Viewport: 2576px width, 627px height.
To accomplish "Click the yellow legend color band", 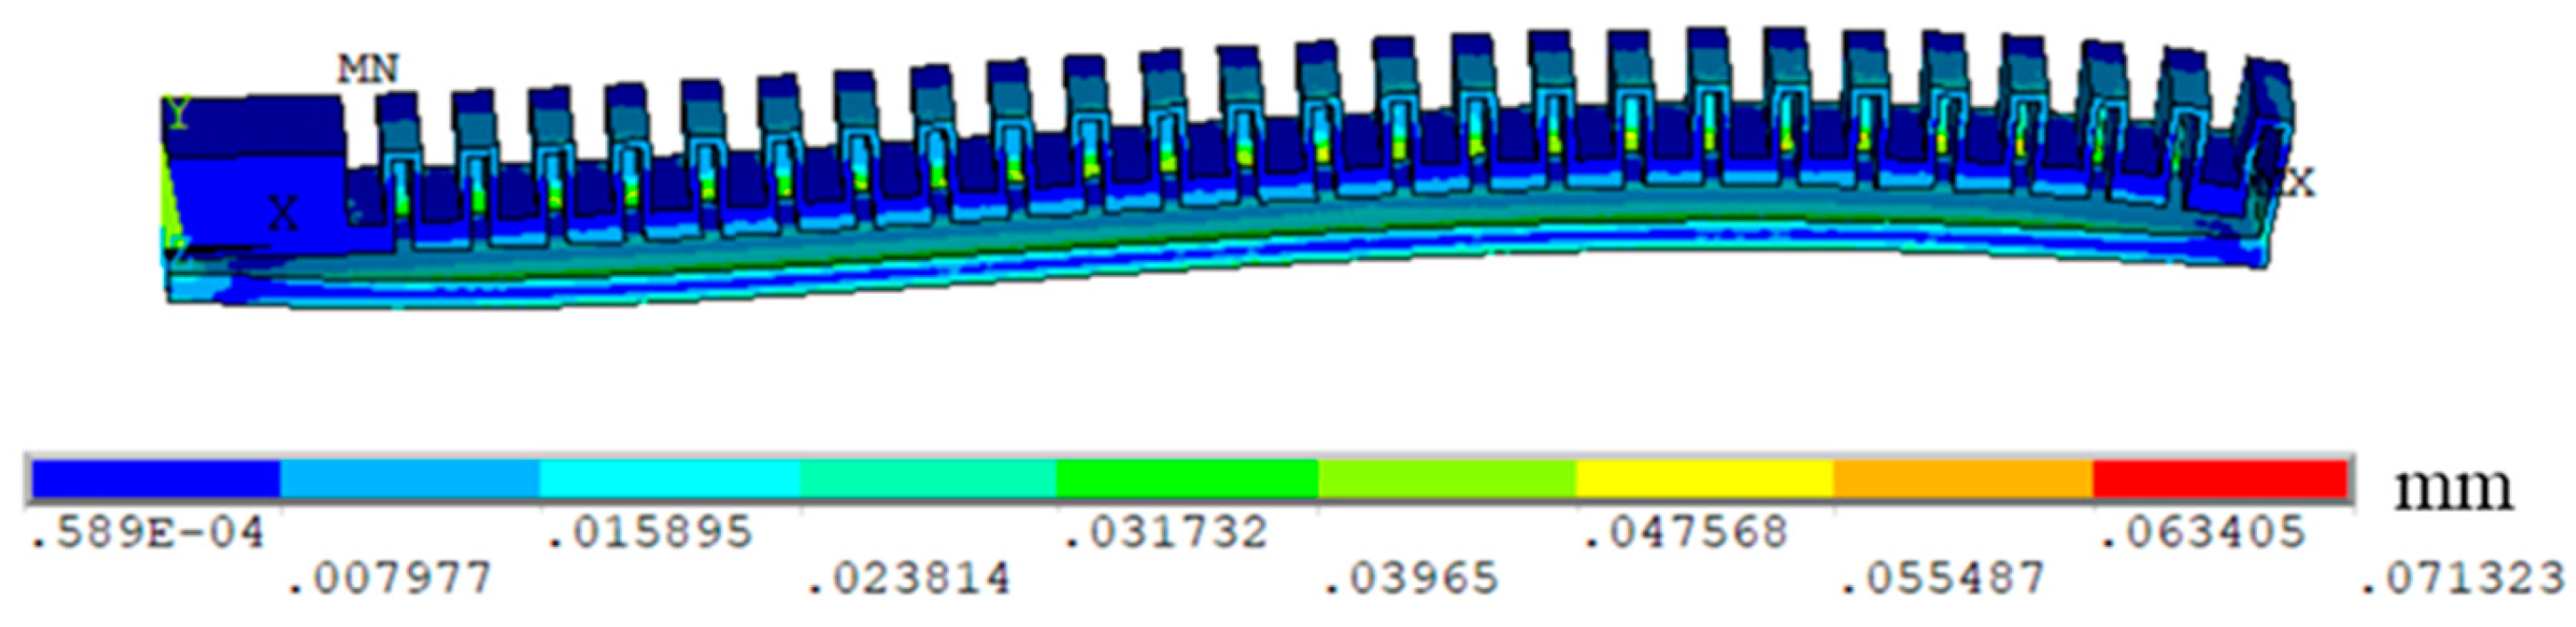I will (x=1704, y=479).
